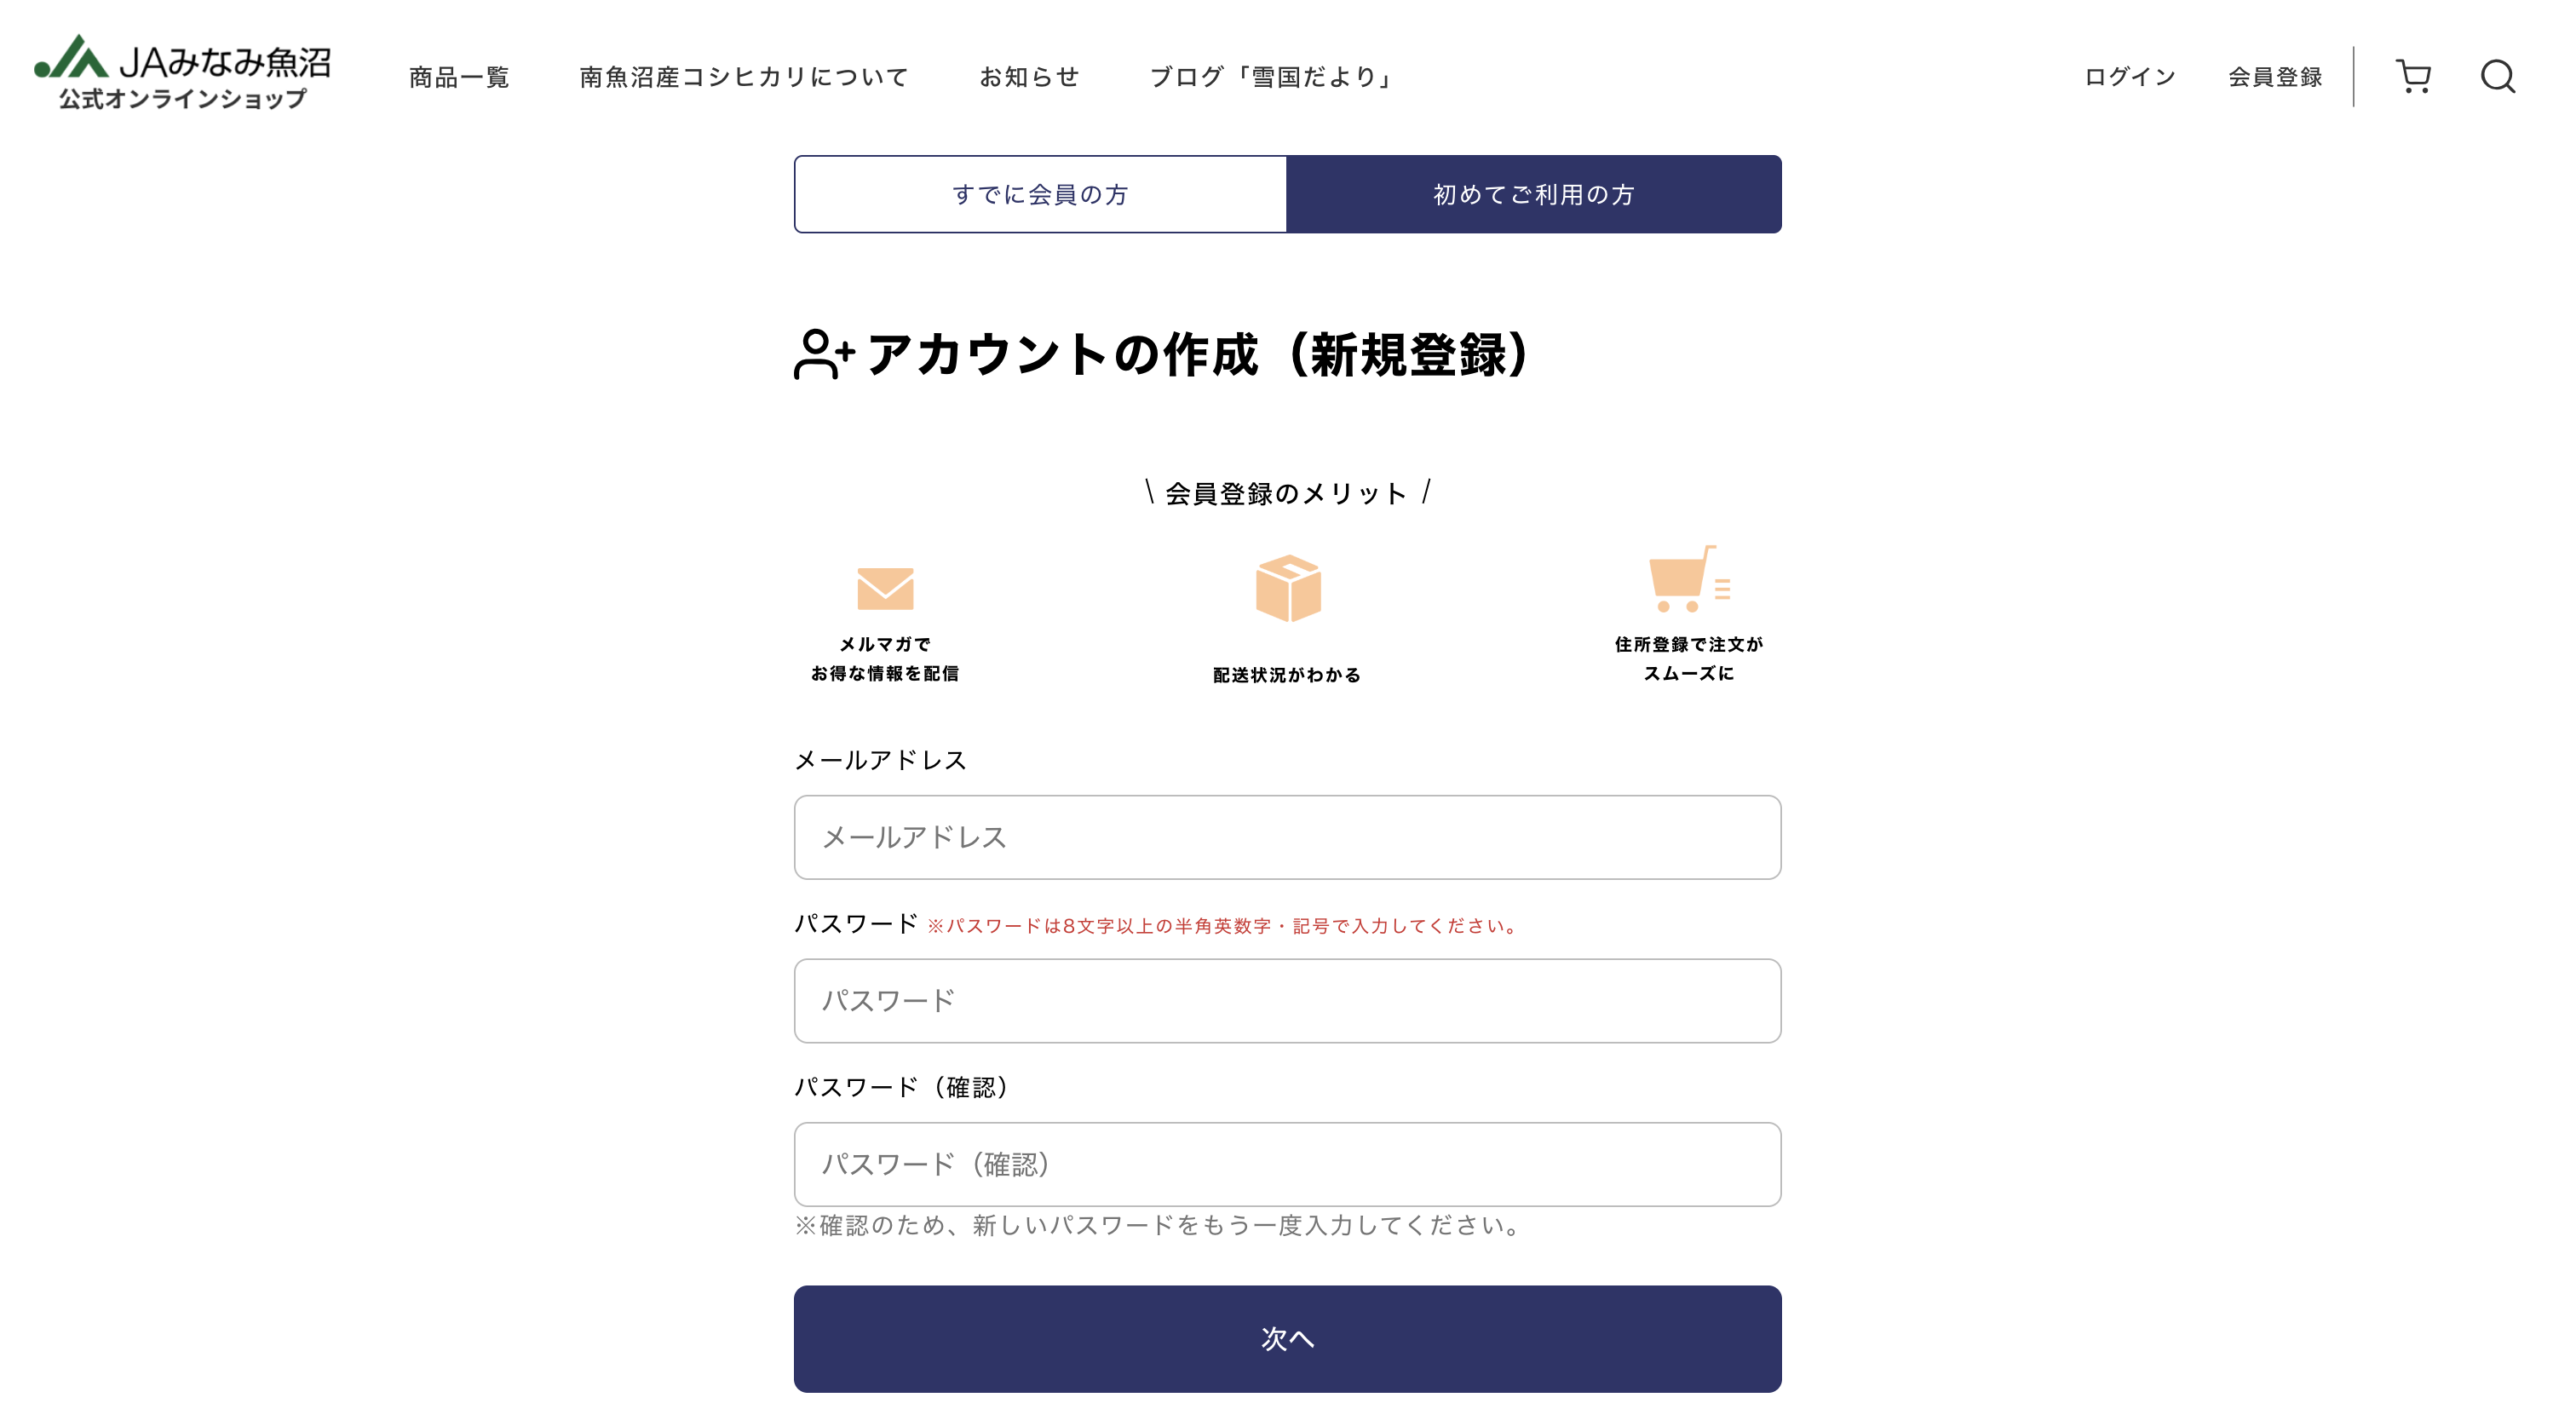Open the shopping cart icon
Image resolution: width=2576 pixels, height=1409 pixels.
(x=2416, y=77)
